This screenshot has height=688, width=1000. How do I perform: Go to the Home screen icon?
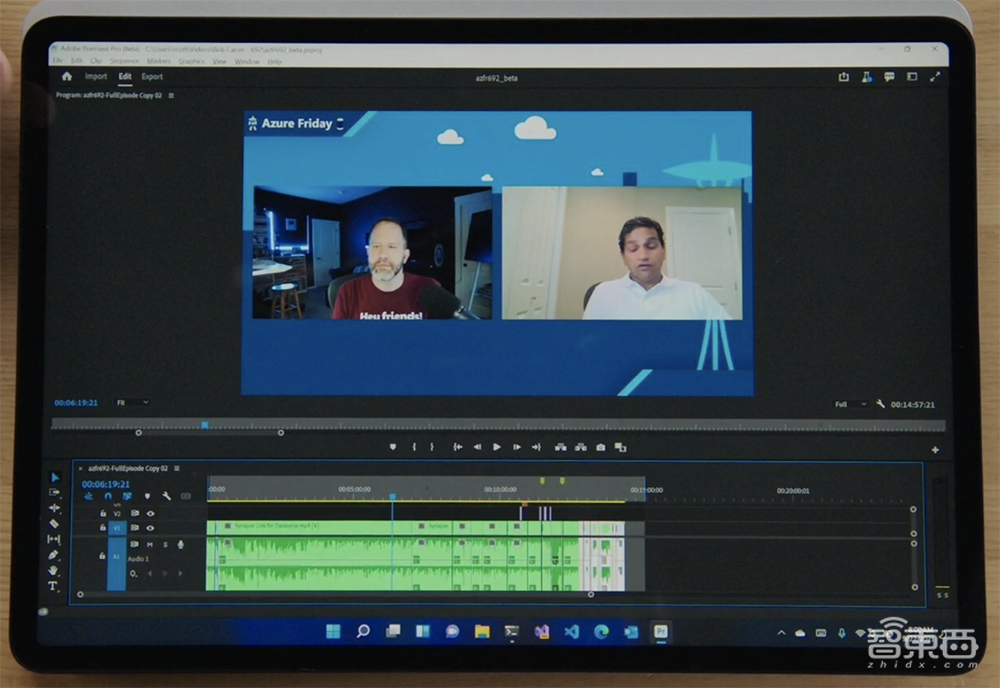coord(66,76)
